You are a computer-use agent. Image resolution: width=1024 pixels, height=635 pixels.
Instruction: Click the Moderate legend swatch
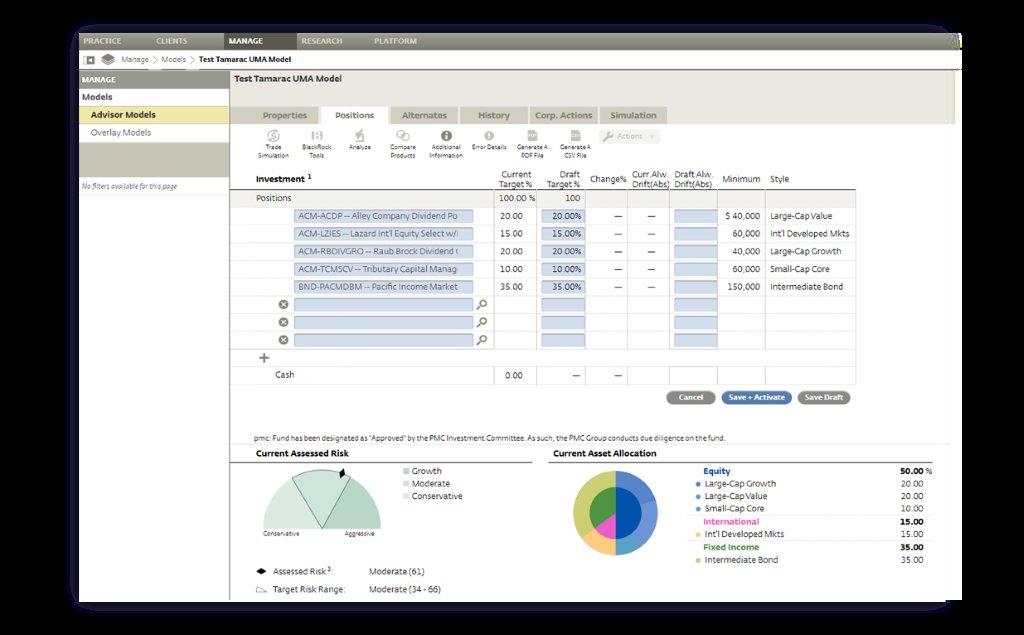click(x=406, y=483)
